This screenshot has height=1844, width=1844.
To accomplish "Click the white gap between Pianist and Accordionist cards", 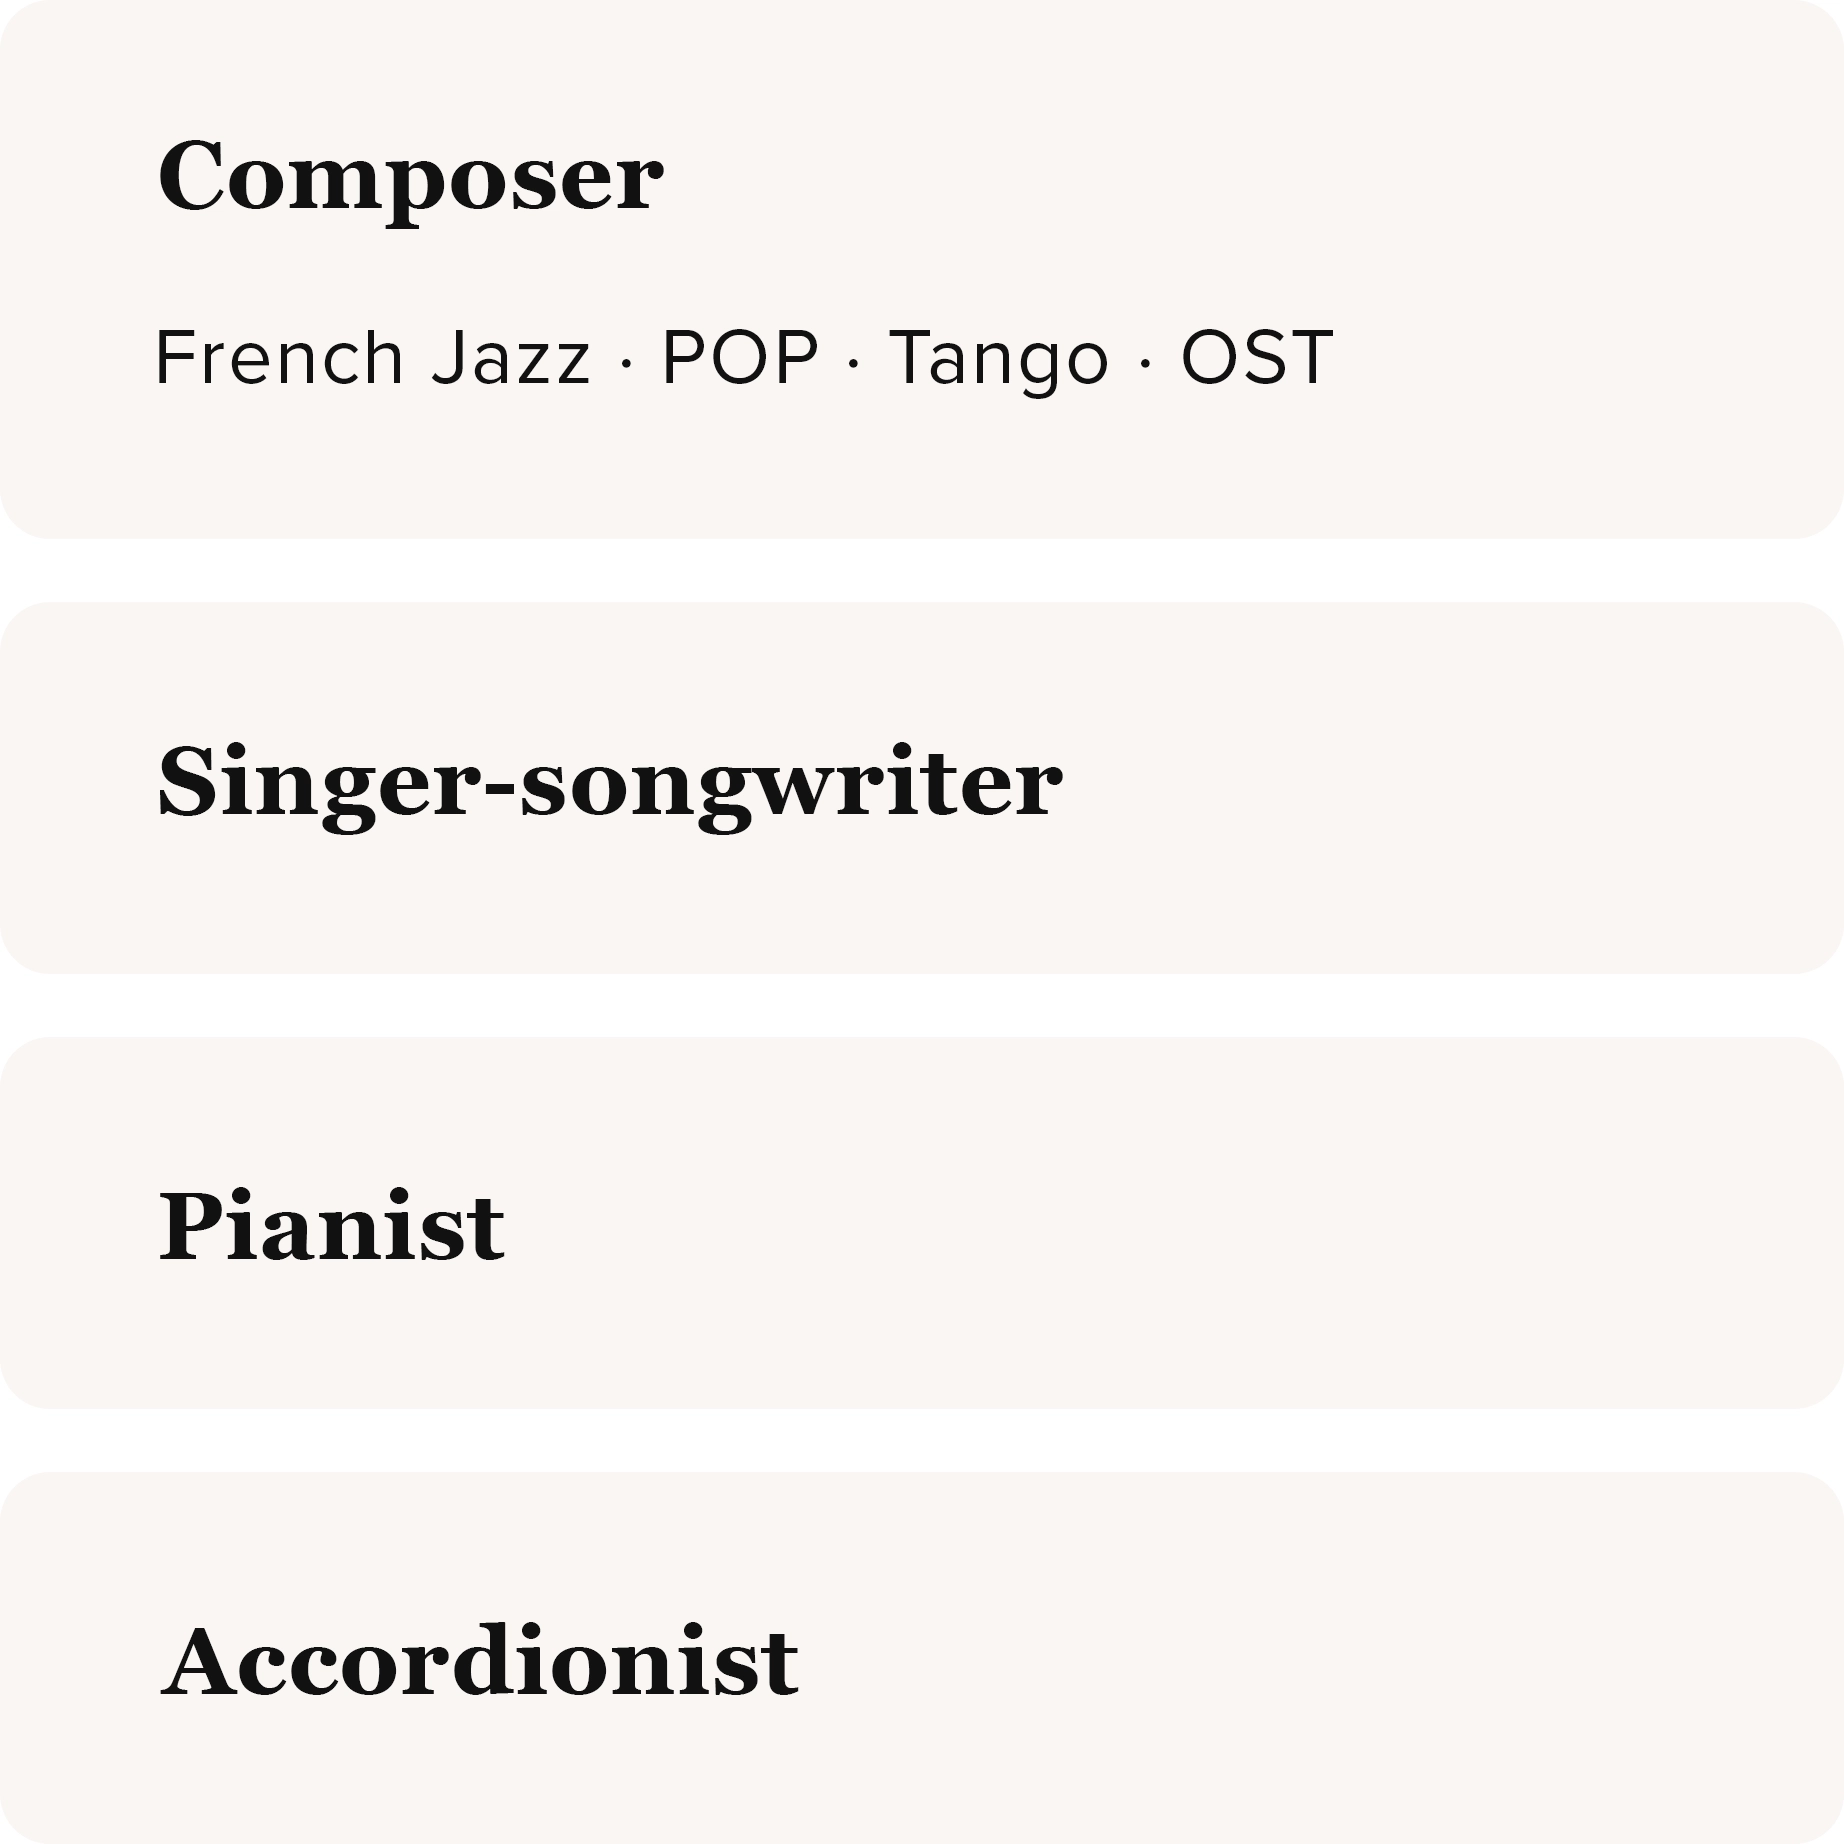I will click(922, 1440).
